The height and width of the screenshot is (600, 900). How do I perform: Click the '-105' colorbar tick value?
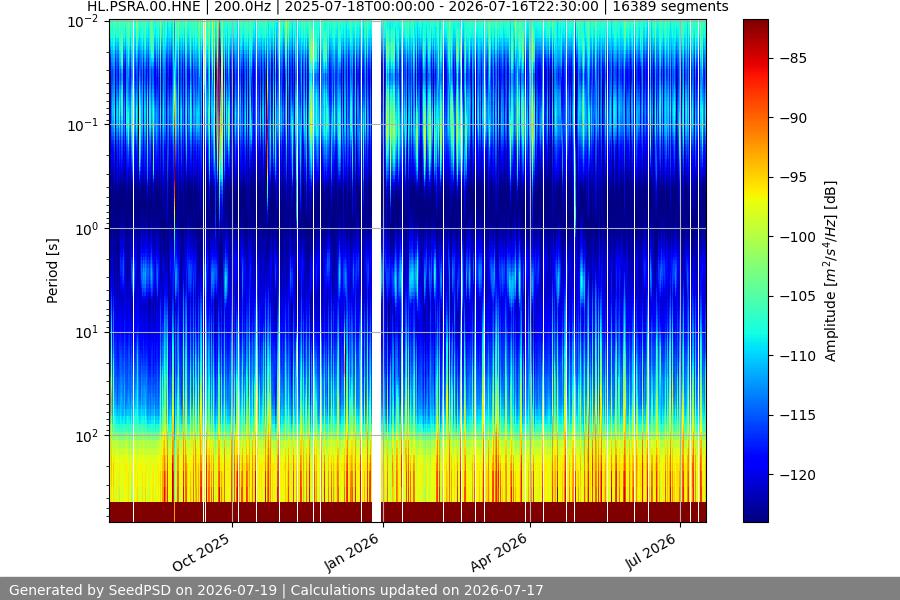(797, 296)
